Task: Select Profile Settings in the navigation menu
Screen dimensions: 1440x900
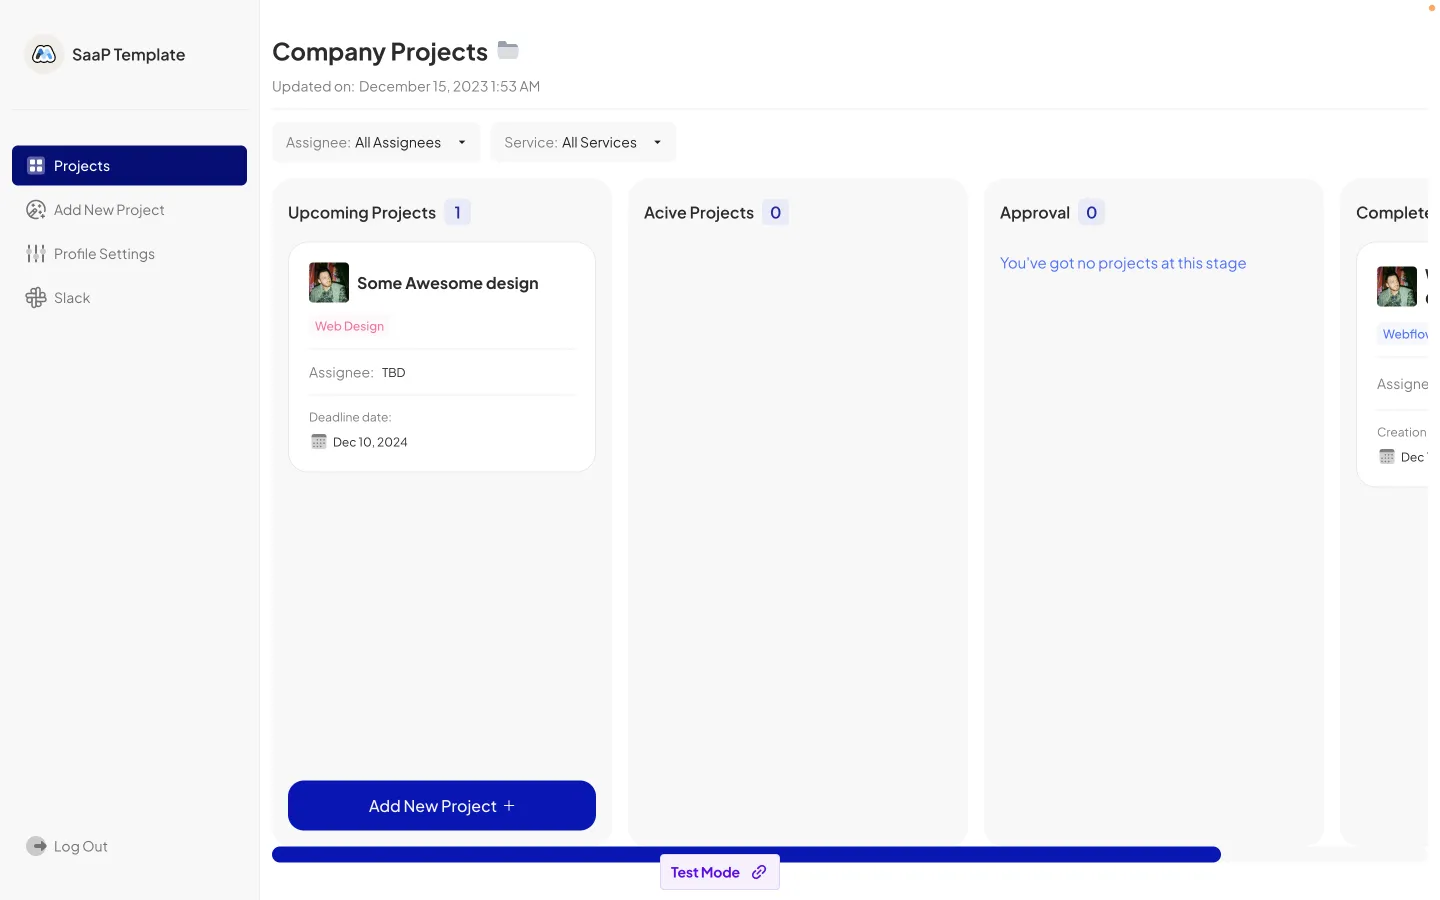Action: click(103, 253)
